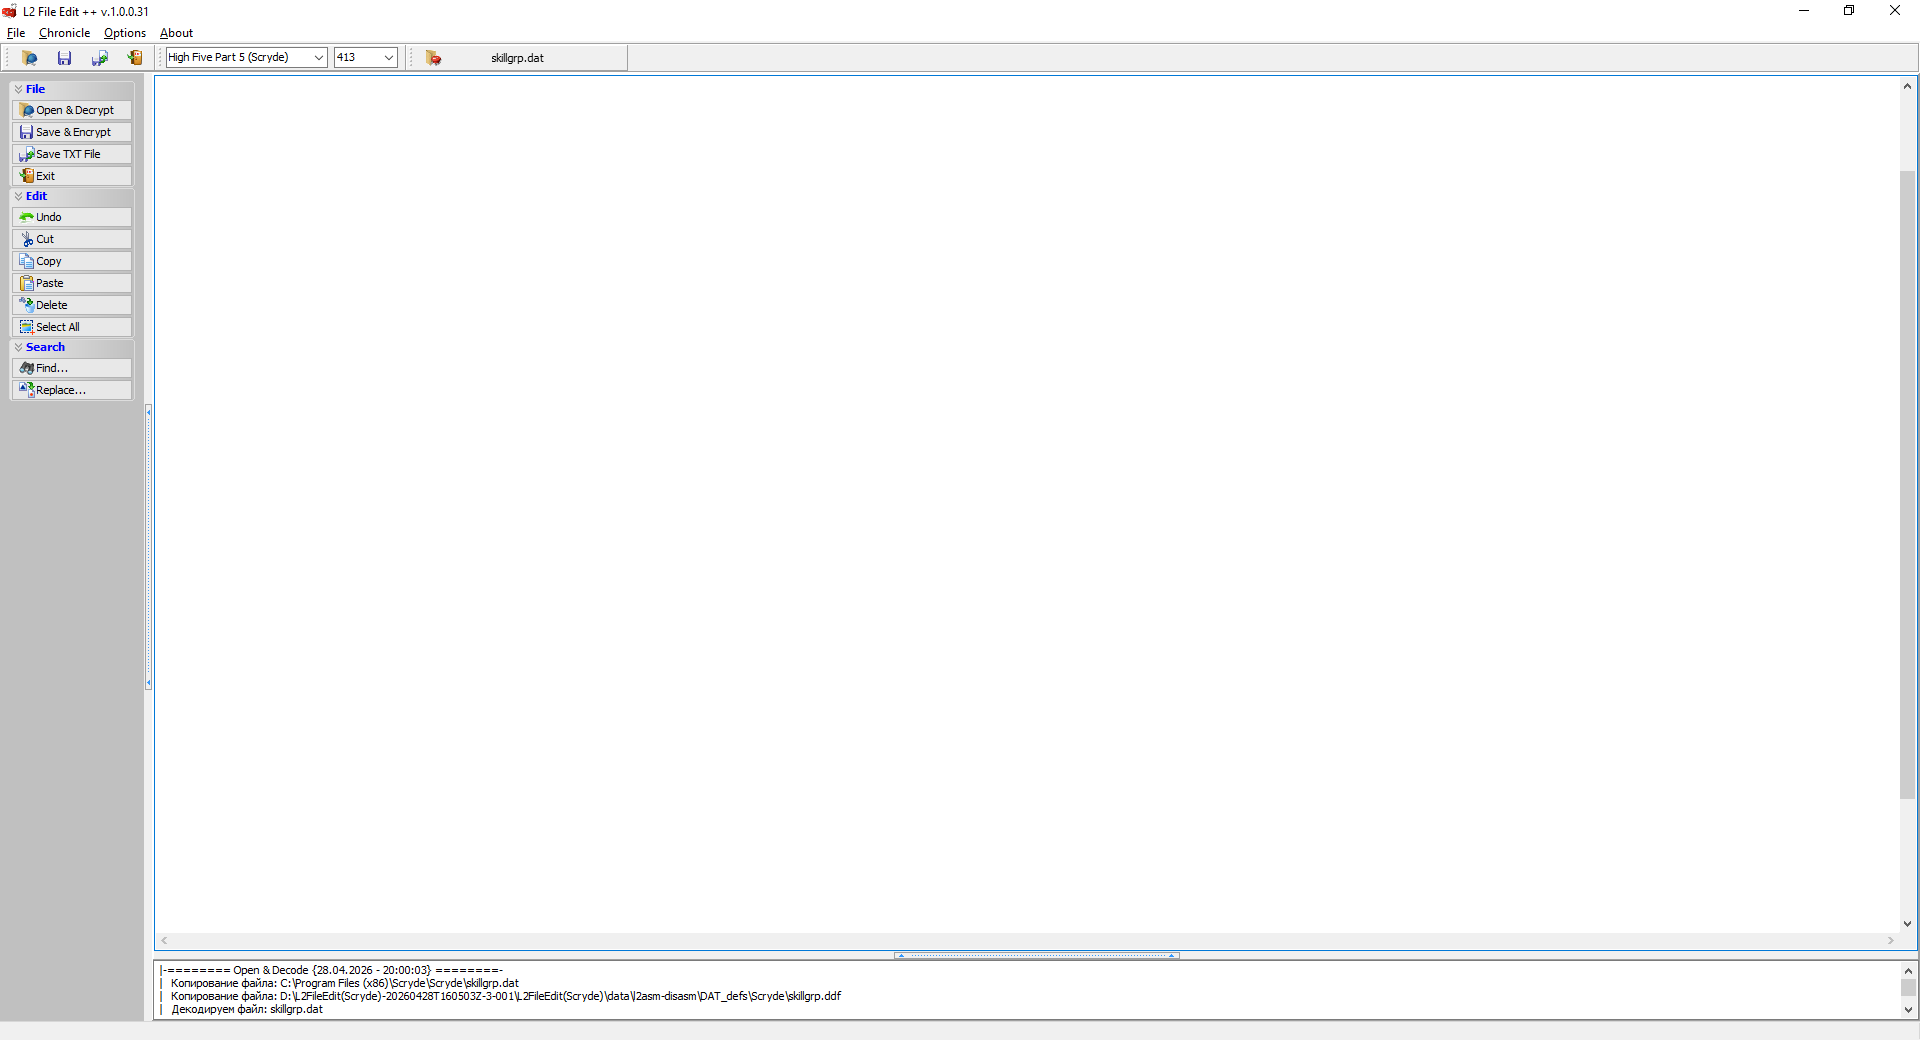Open the Options menu
The width and height of the screenshot is (1920, 1040).
124,33
